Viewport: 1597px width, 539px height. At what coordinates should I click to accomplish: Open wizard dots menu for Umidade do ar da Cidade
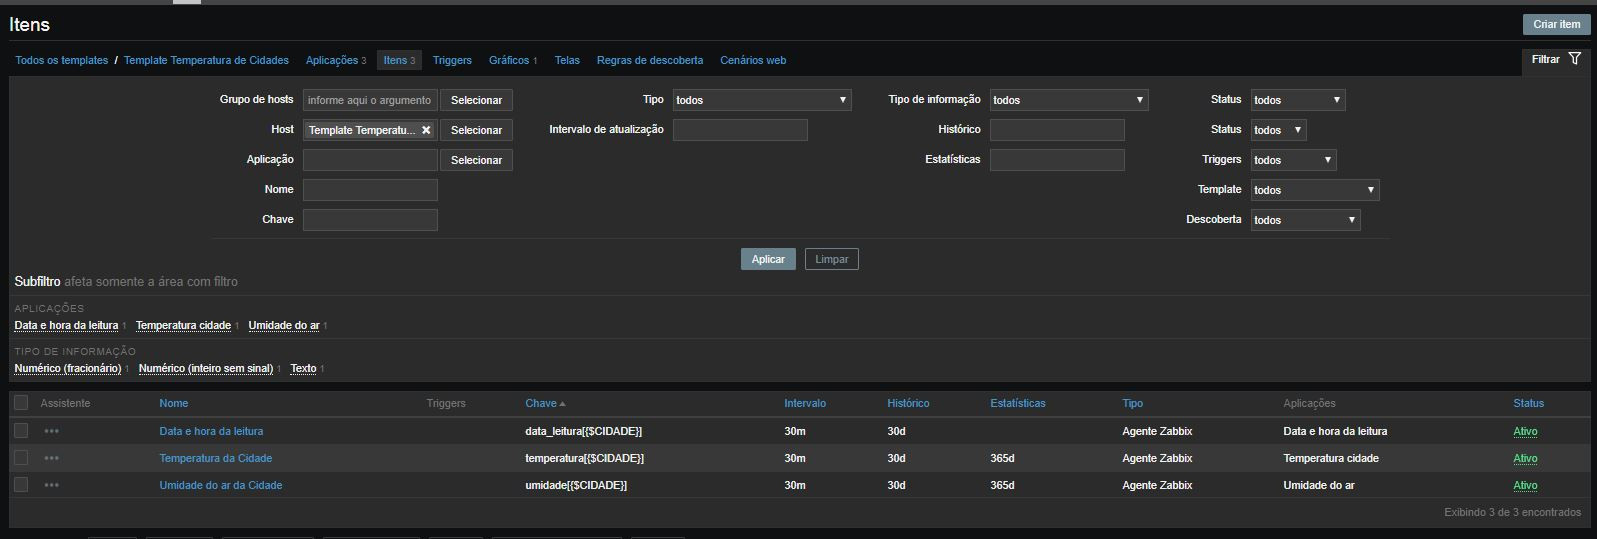(52, 485)
